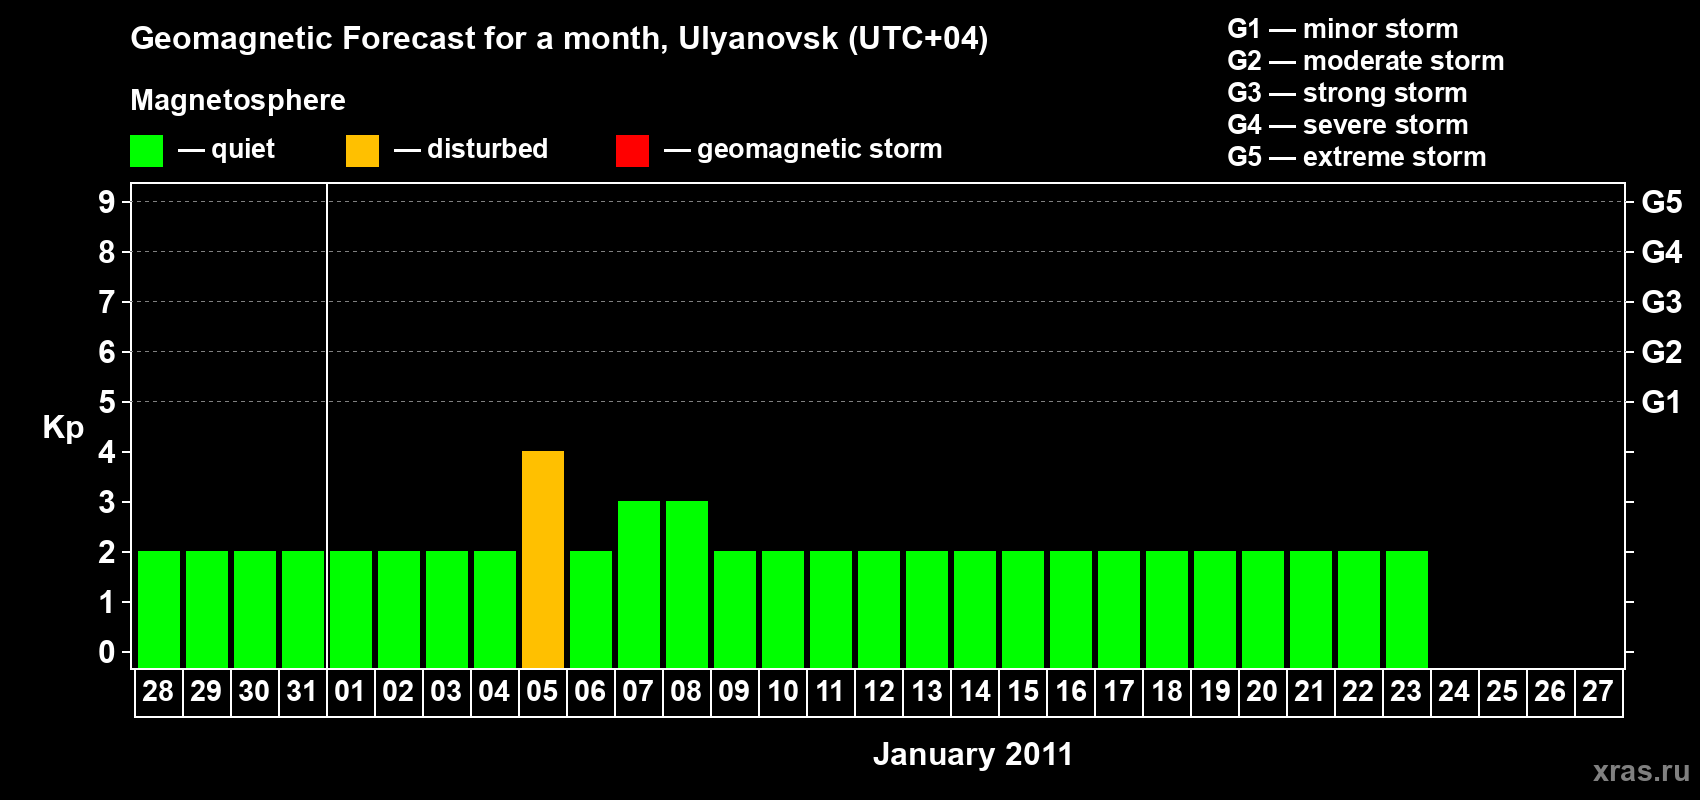Click the red geomagnetic storm legend swatch

[x=632, y=151]
